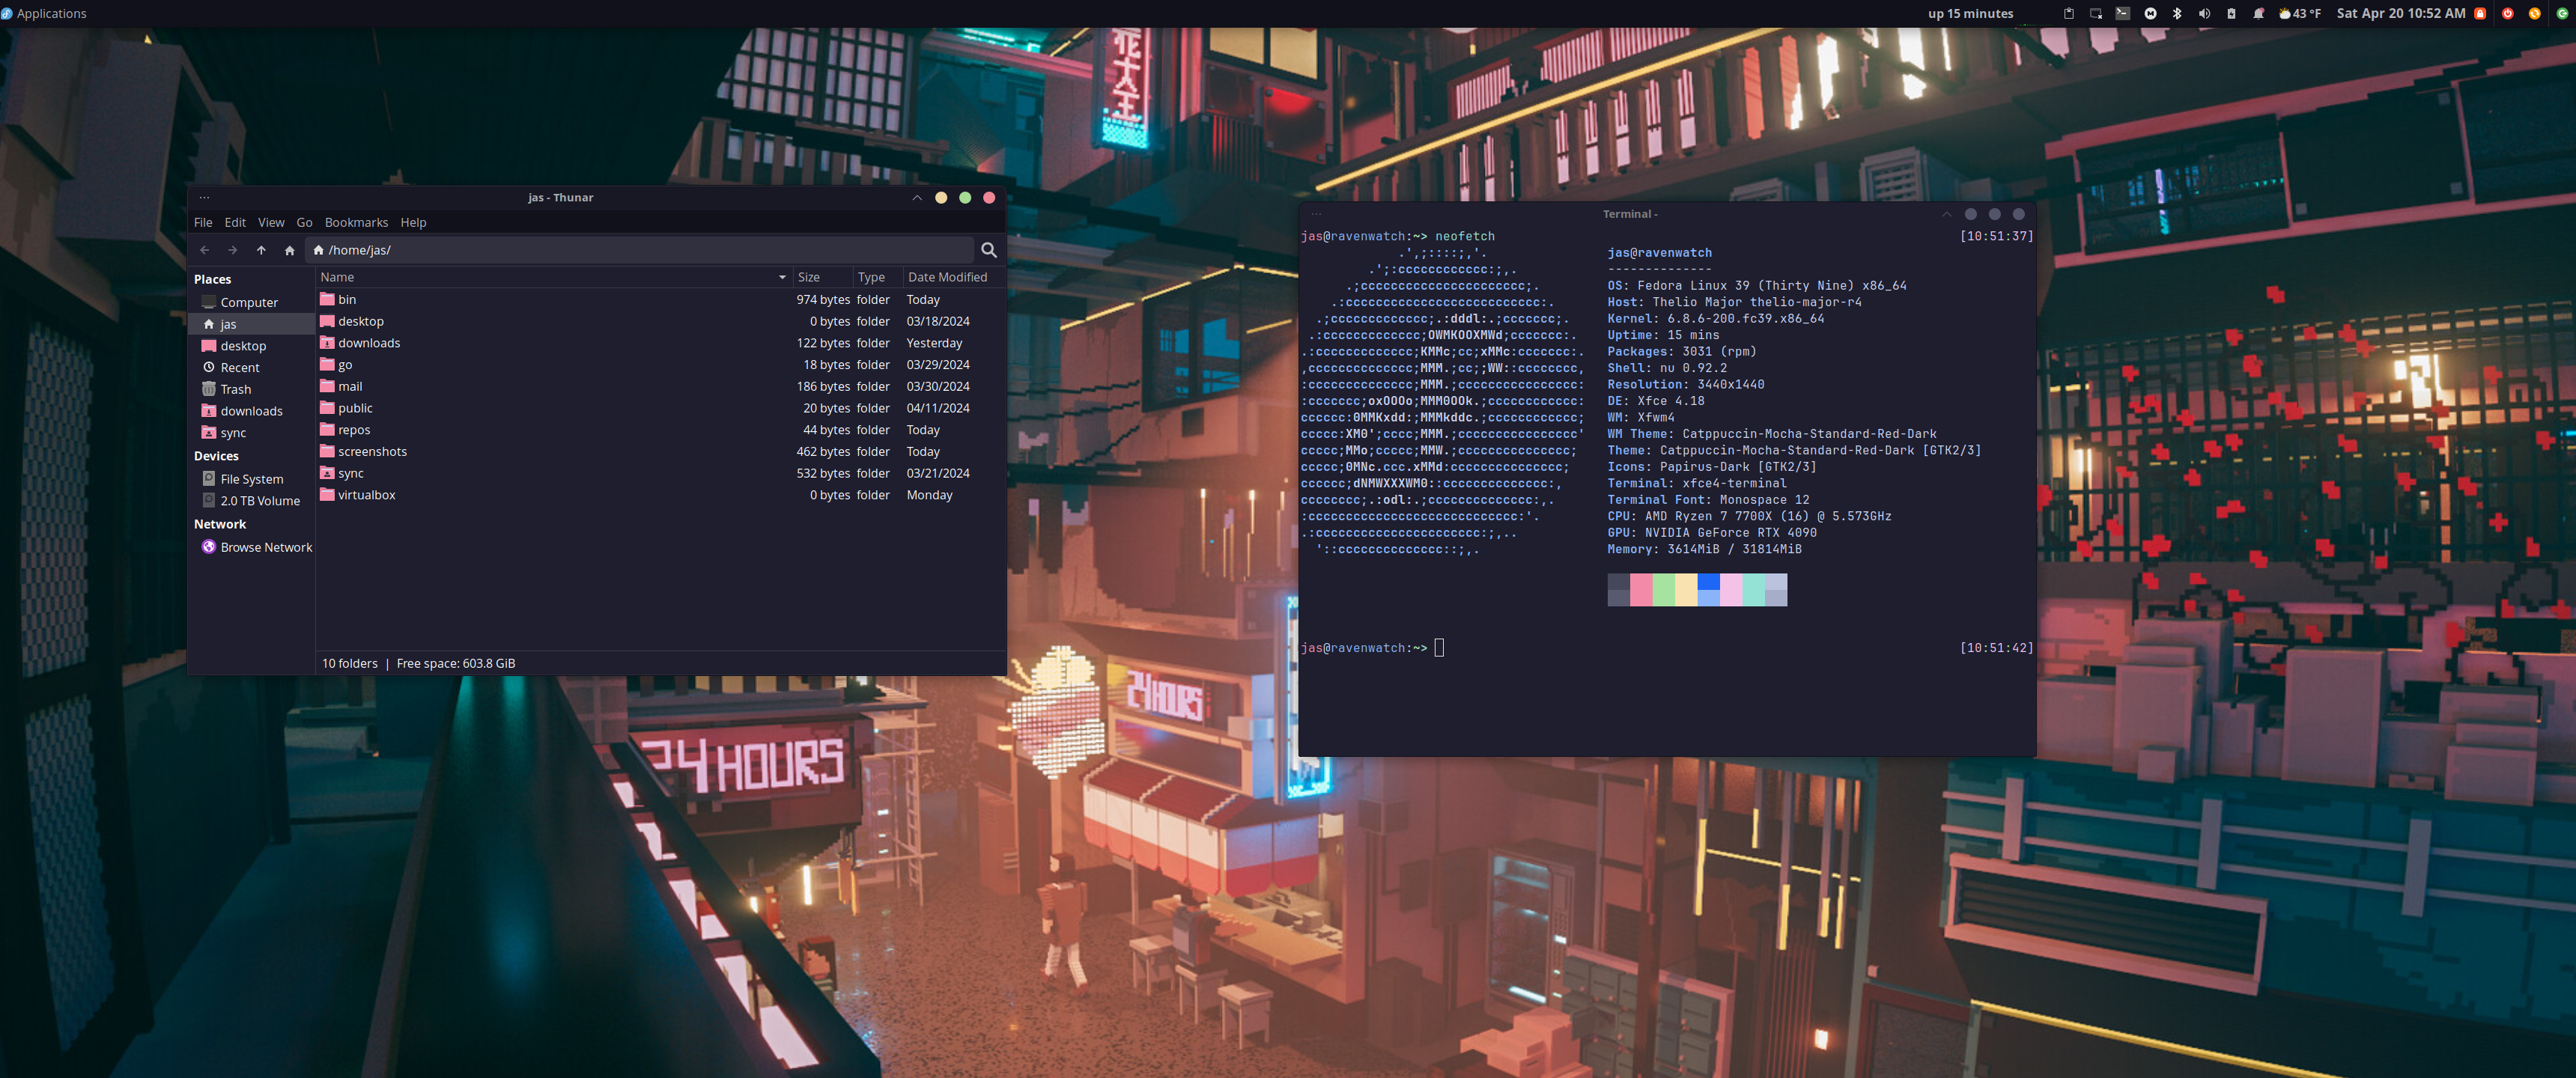Viewport: 2576px width, 1078px height.
Task: Open the Thunar window menu dots
Action: coord(204,197)
